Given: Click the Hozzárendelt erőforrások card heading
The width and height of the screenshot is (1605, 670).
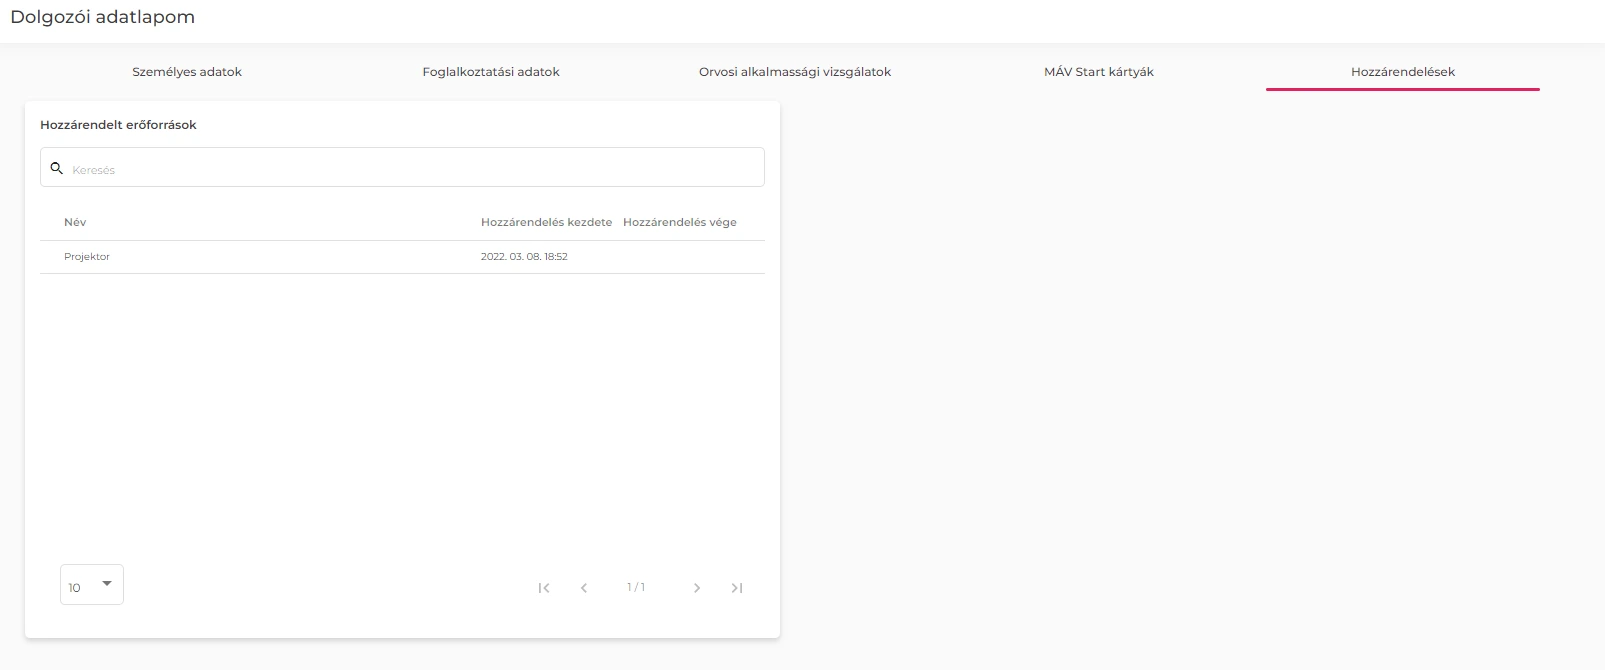Looking at the screenshot, I should 118,125.
